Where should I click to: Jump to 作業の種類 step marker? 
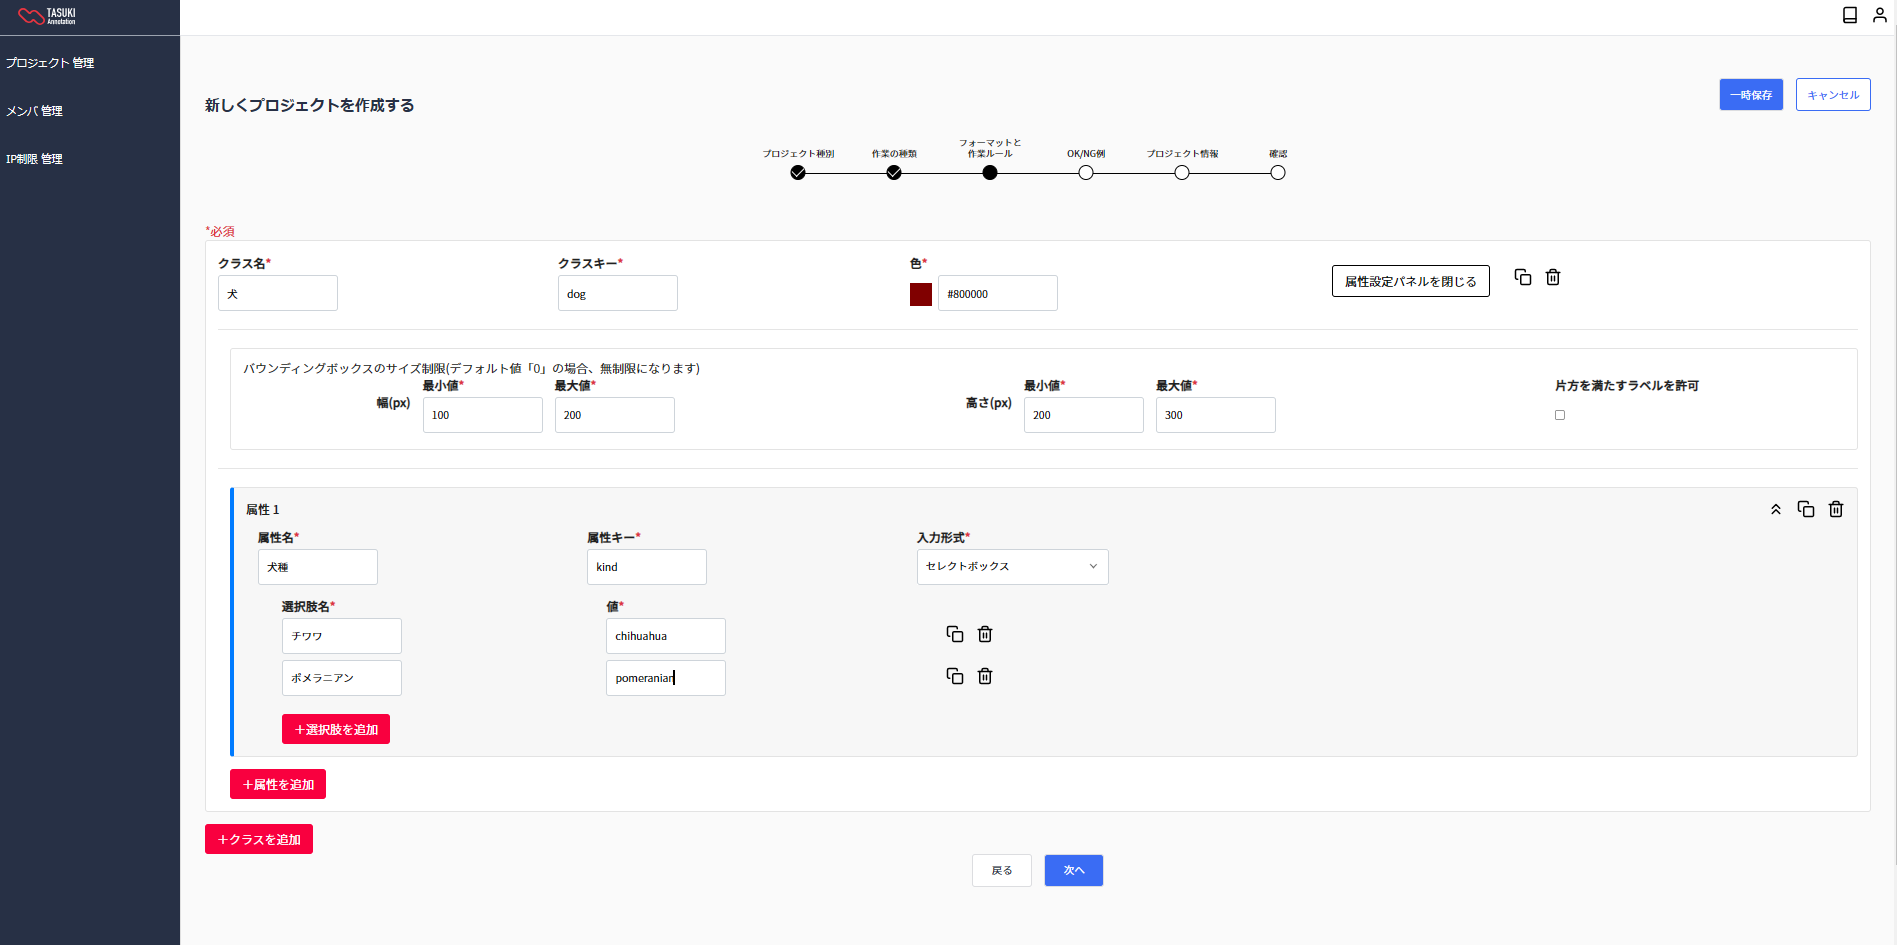[x=894, y=172]
